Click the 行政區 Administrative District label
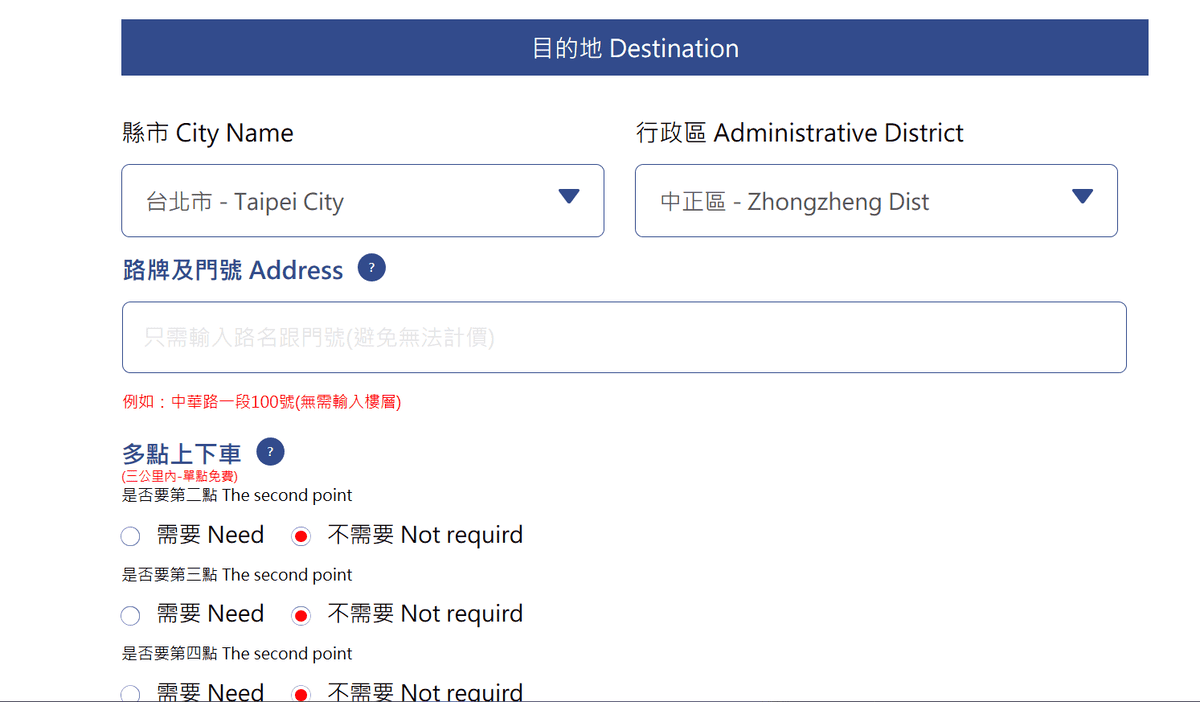1200x702 pixels. click(799, 133)
